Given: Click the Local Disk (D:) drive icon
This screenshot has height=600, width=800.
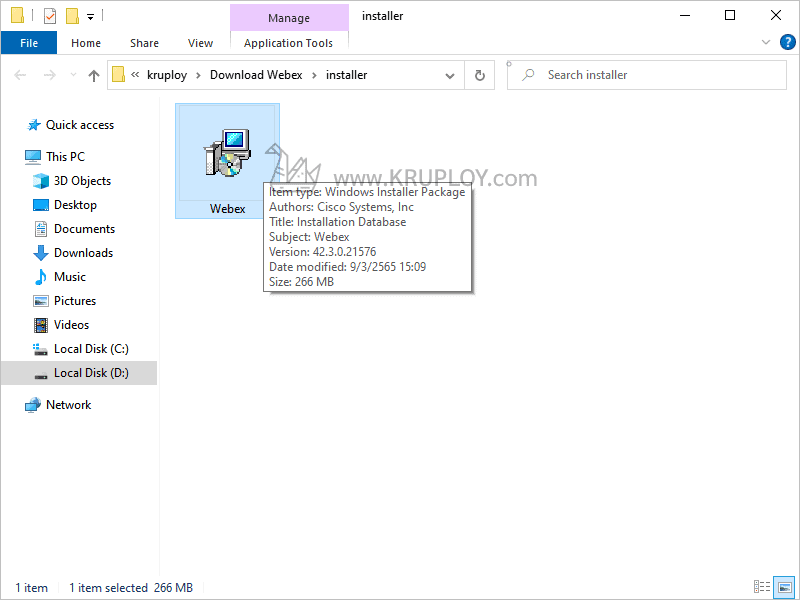Looking at the screenshot, I should pos(41,377).
